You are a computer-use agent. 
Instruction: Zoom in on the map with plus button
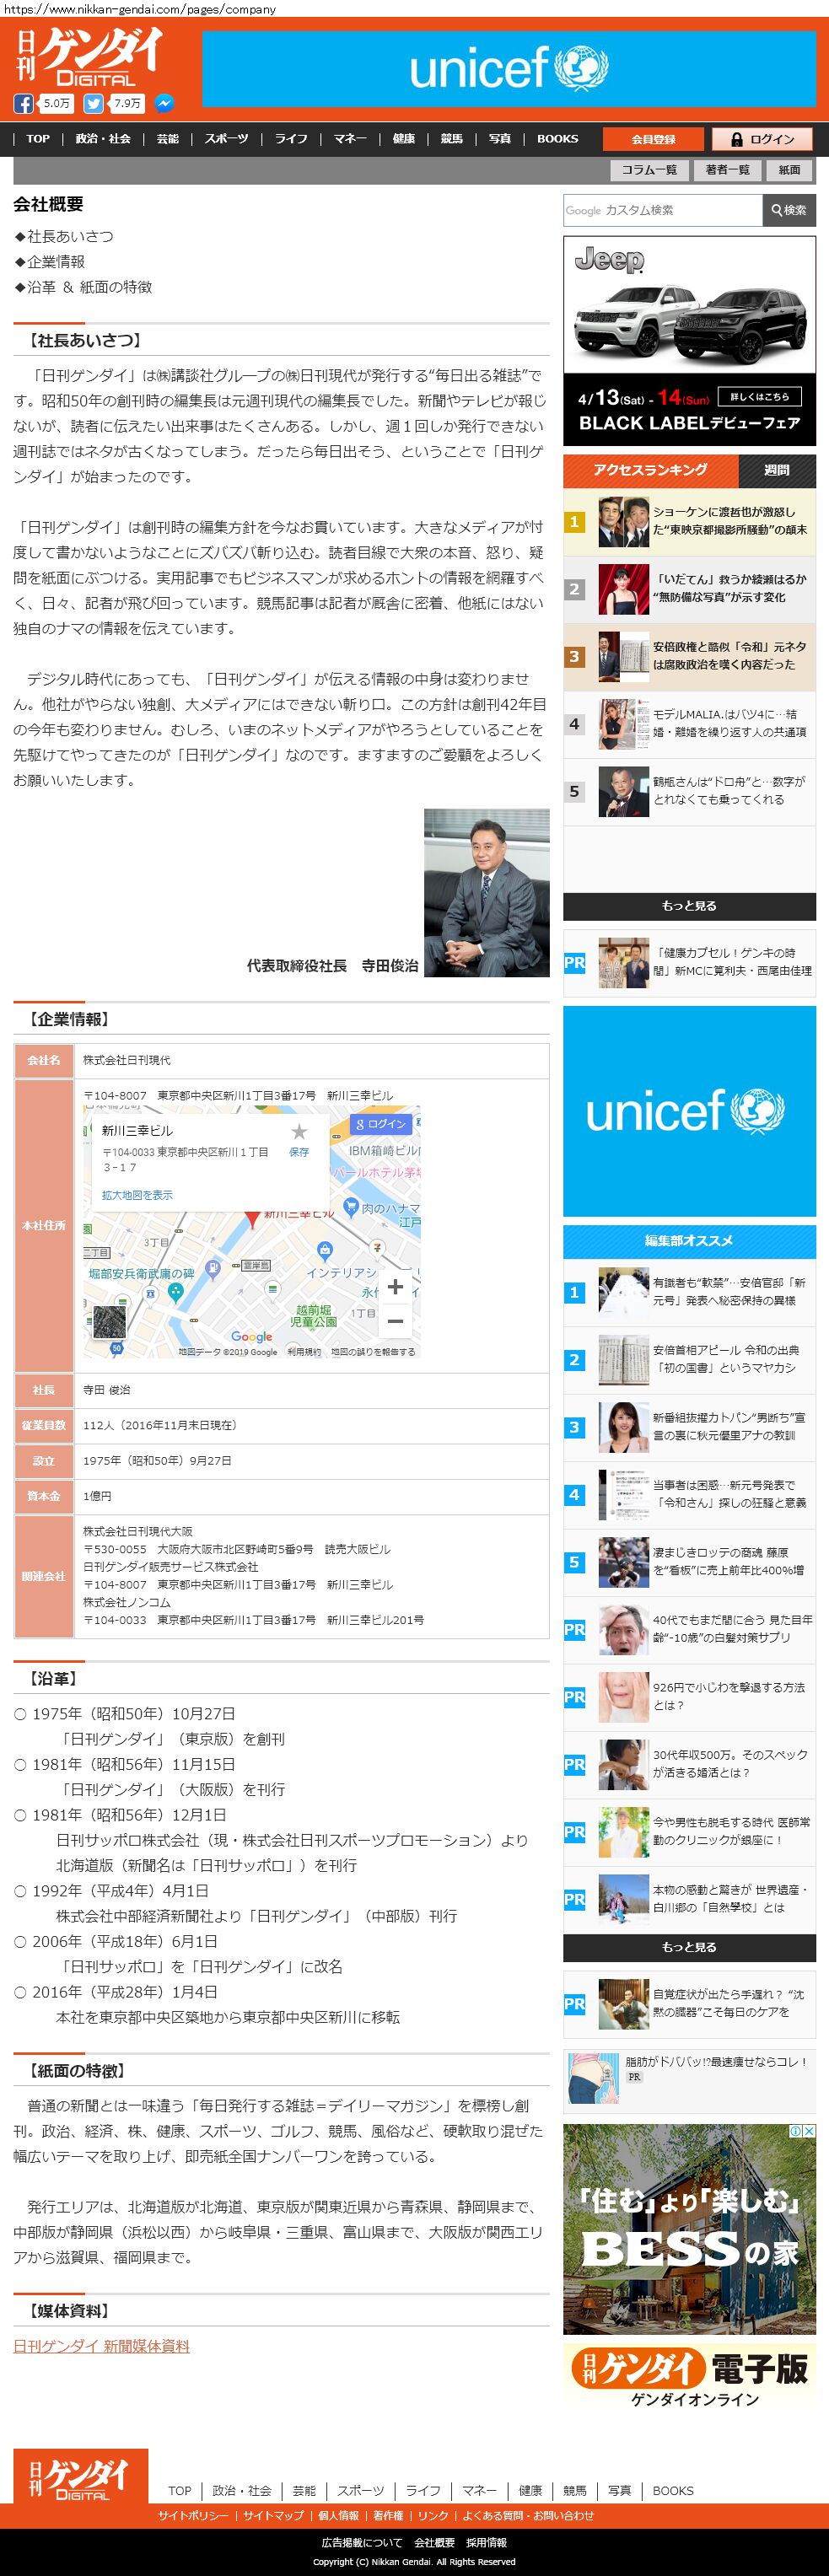click(396, 1287)
